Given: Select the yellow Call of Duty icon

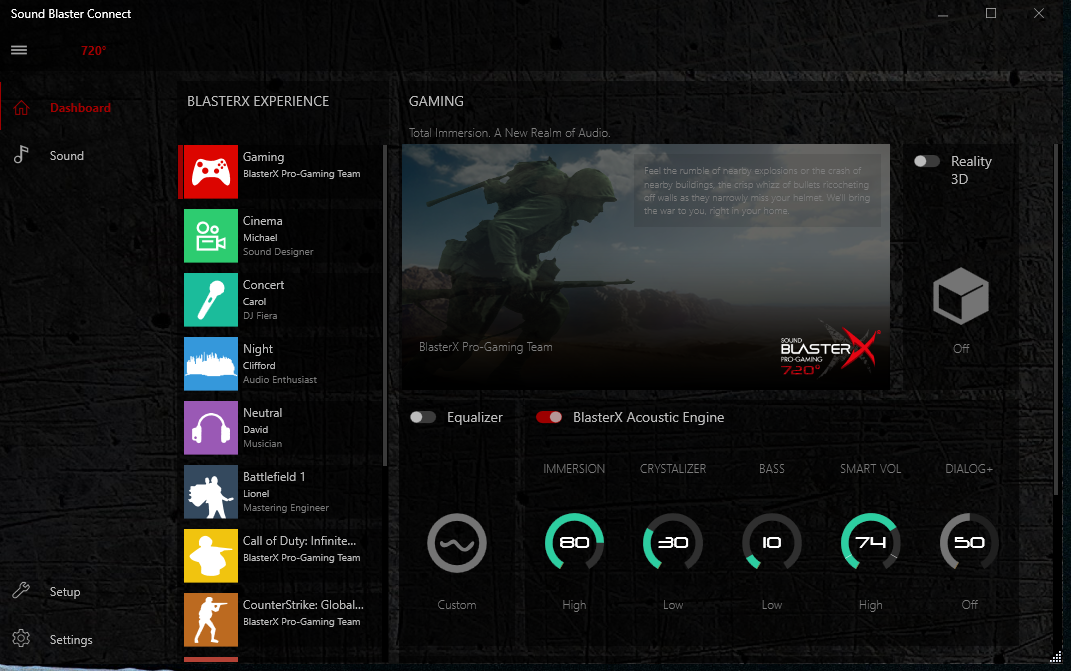Looking at the screenshot, I should pyautogui.click(x=211, y=556).
